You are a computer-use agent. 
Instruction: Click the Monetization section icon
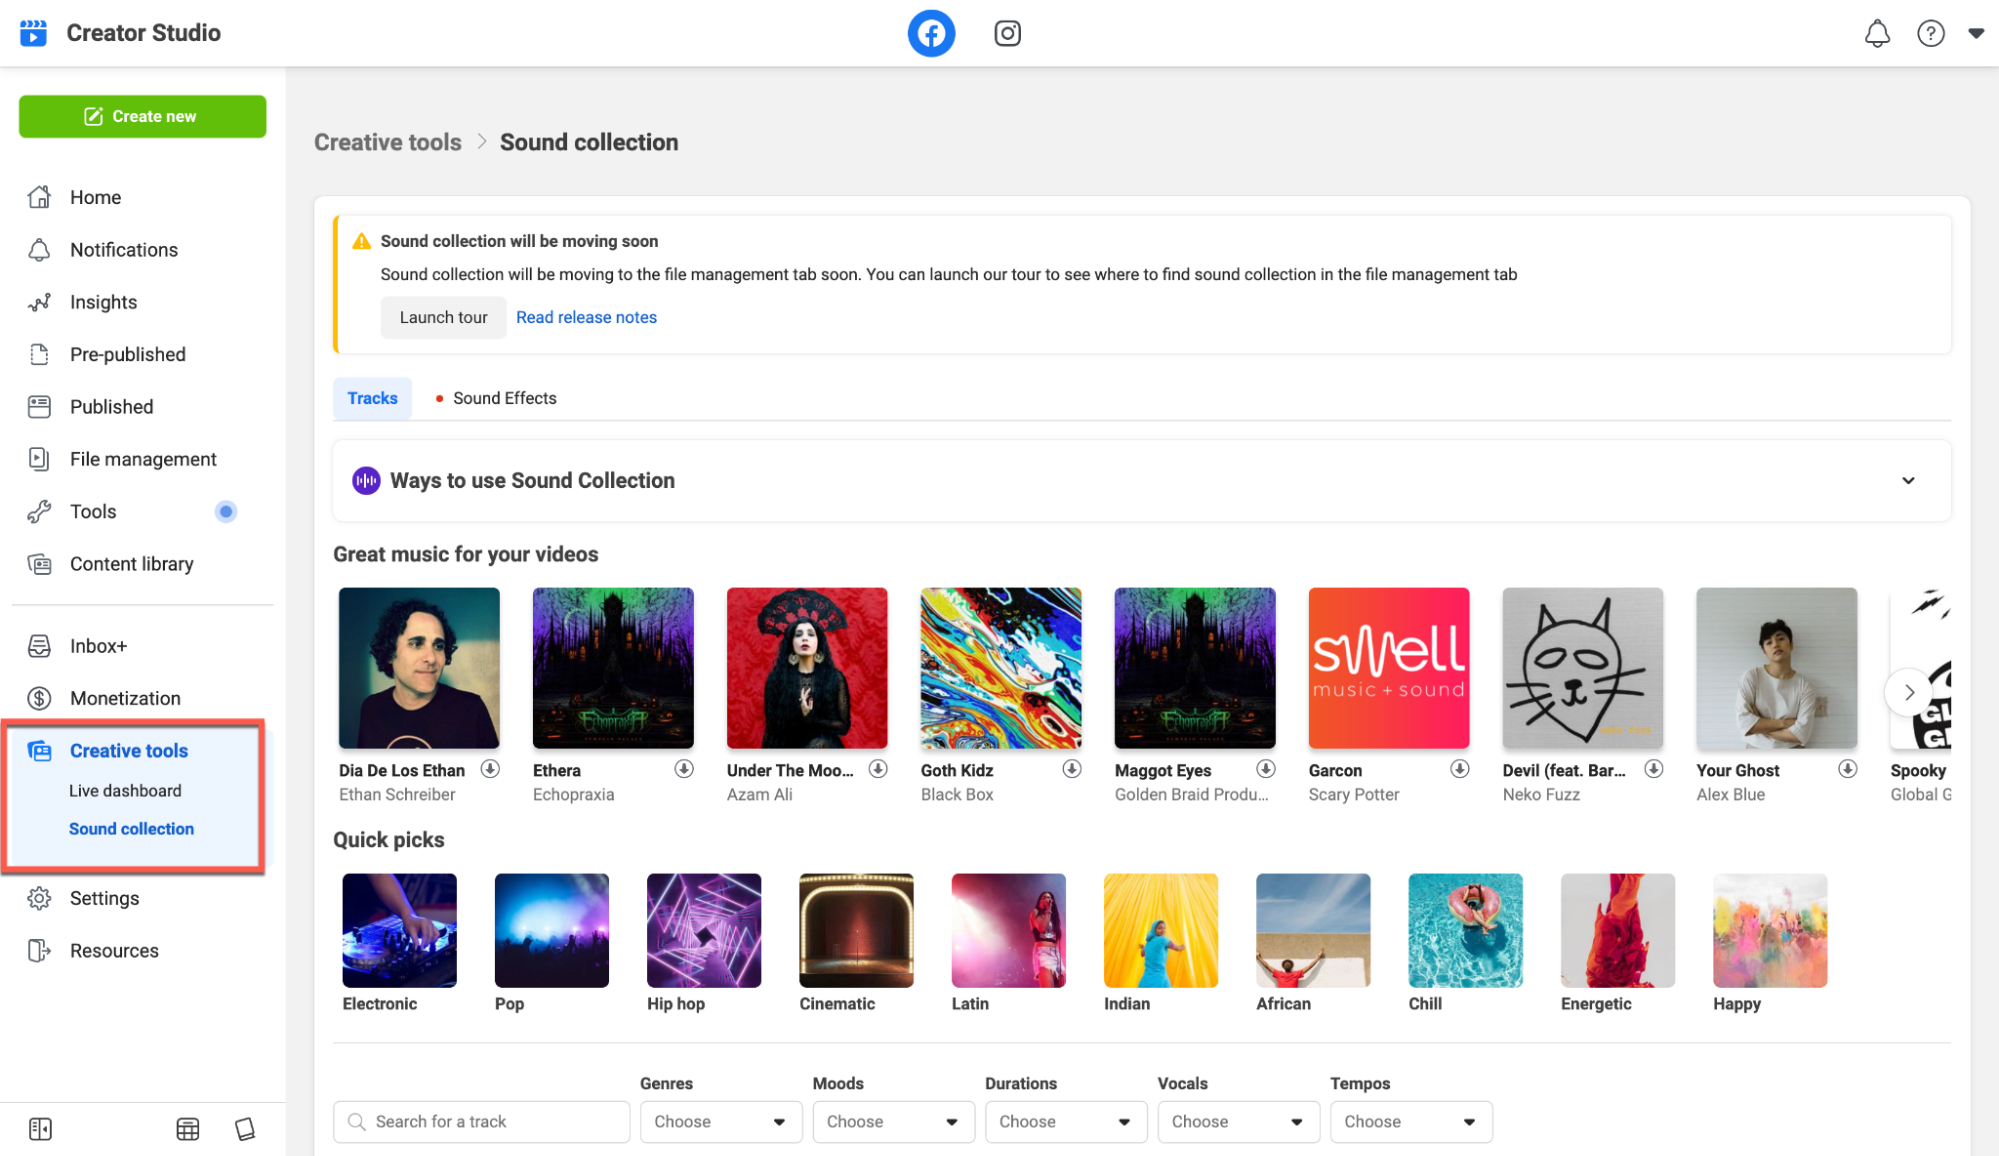pyautogui.click(x=40, y=698)
